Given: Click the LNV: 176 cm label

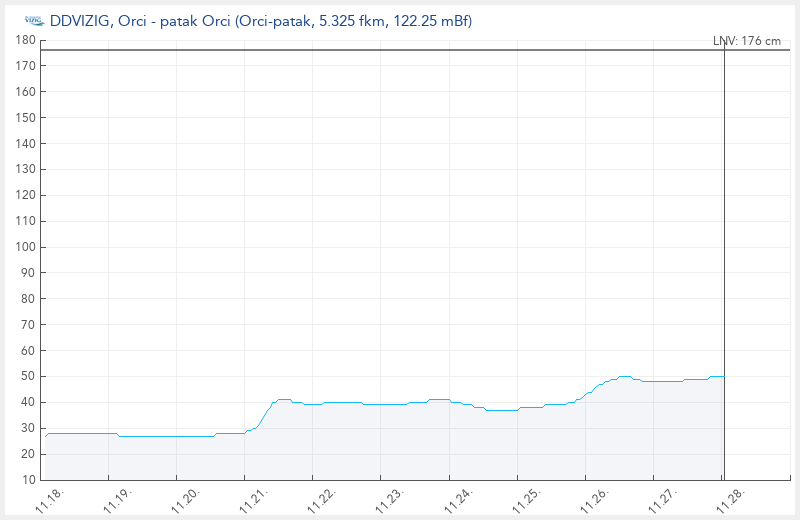Looking at the screenshot, I should coord(746,41).
